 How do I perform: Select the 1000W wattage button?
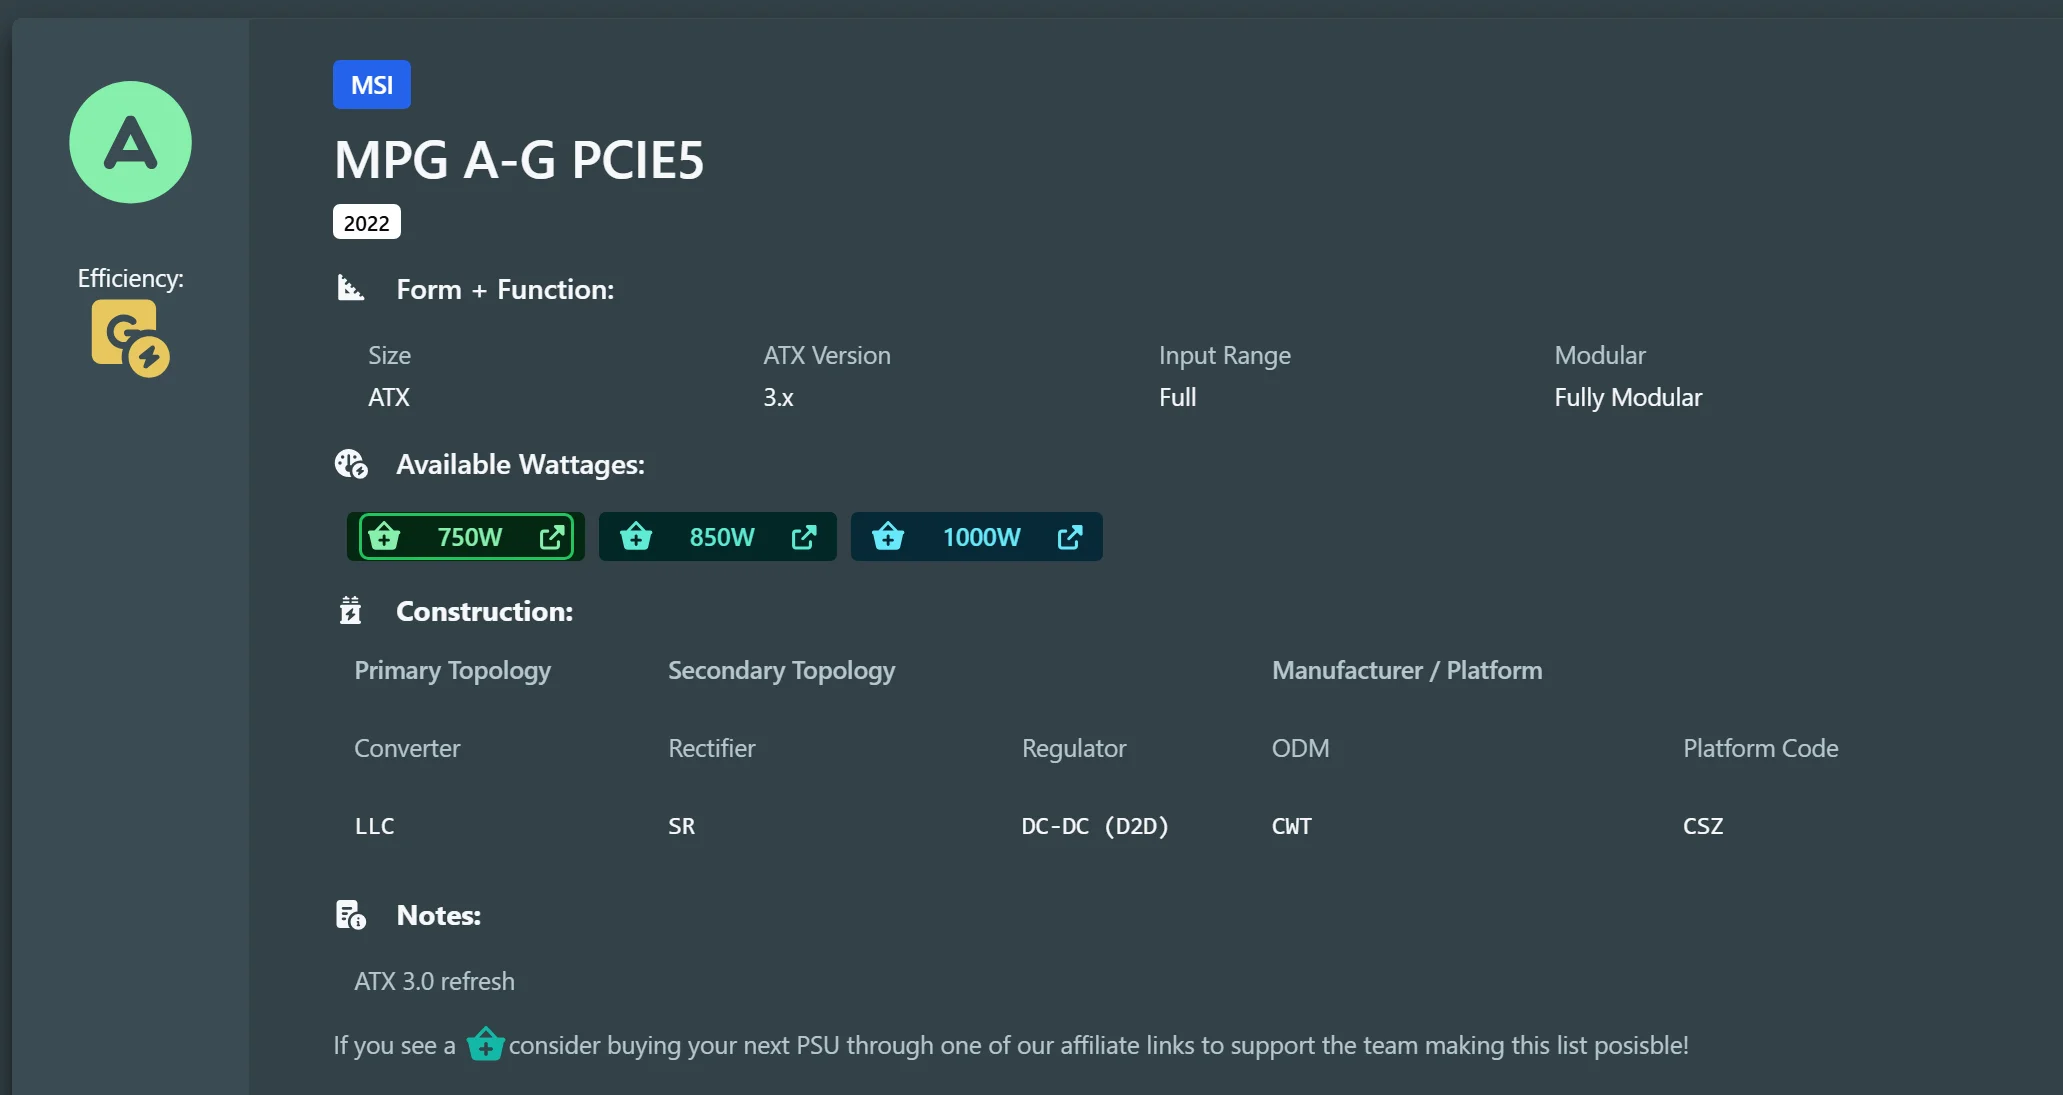pos(981,537)
